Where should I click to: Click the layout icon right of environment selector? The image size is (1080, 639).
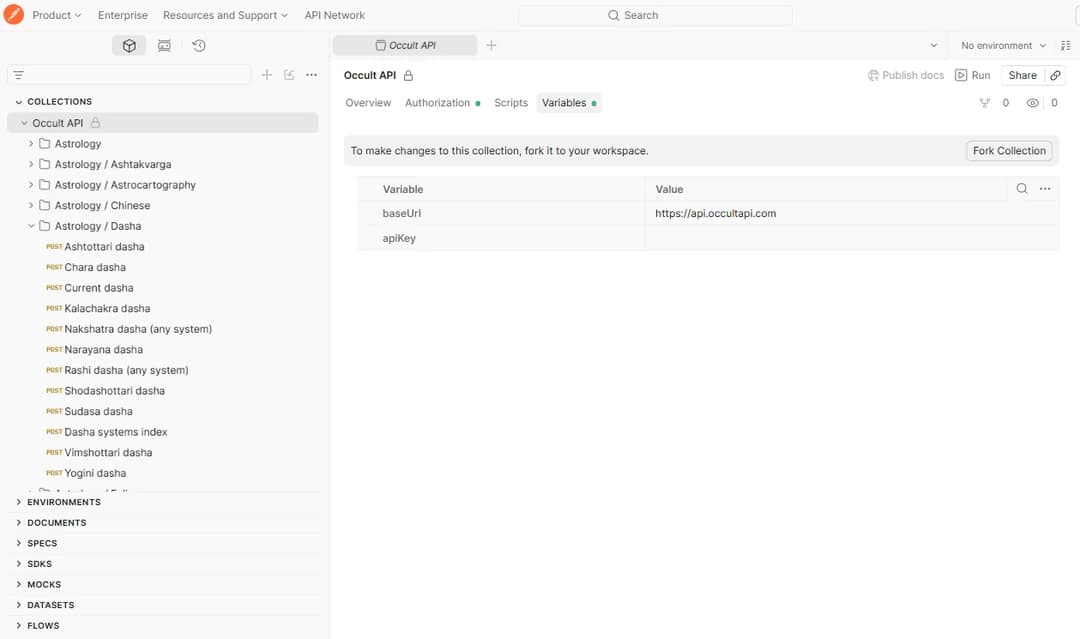tap(1066, 45)
